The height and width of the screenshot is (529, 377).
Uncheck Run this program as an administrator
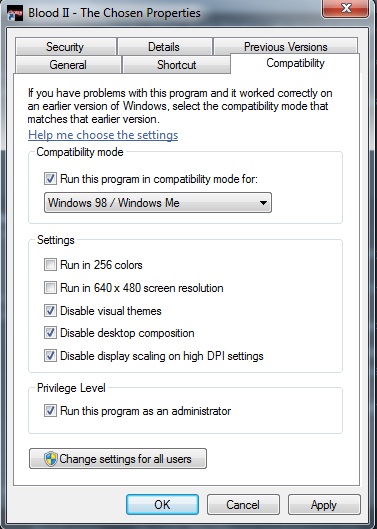(50, 411)
